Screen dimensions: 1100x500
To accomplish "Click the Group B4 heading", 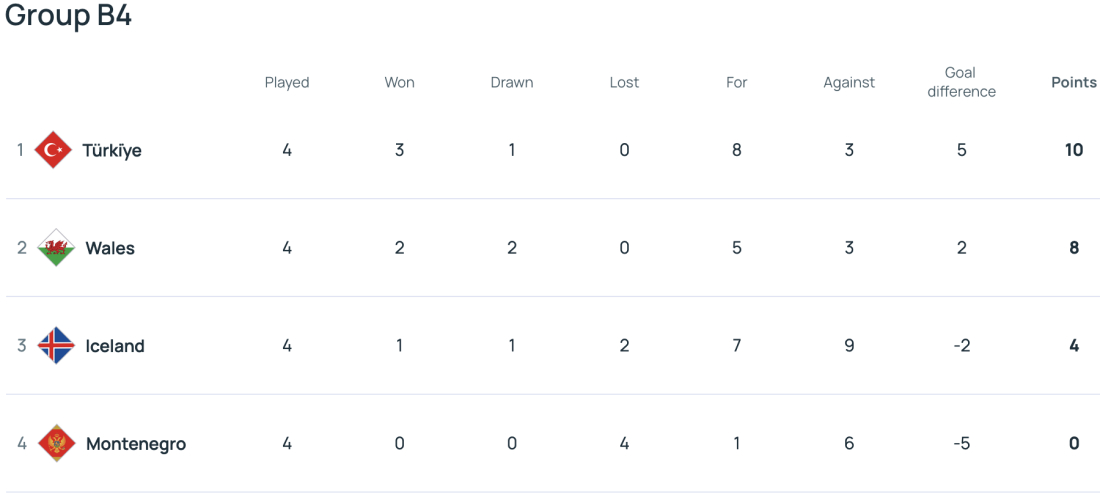I will click(69, 16).
